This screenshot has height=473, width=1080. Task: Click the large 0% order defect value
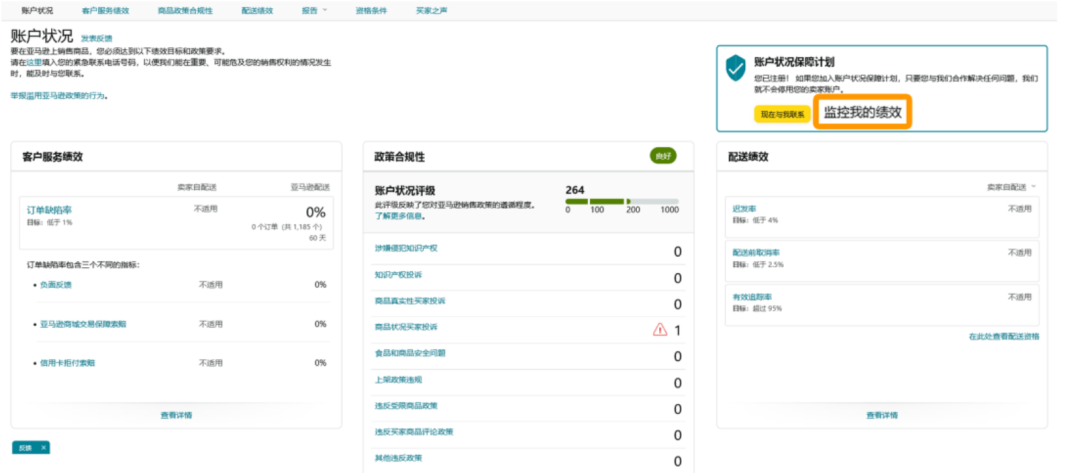(315, 212)
